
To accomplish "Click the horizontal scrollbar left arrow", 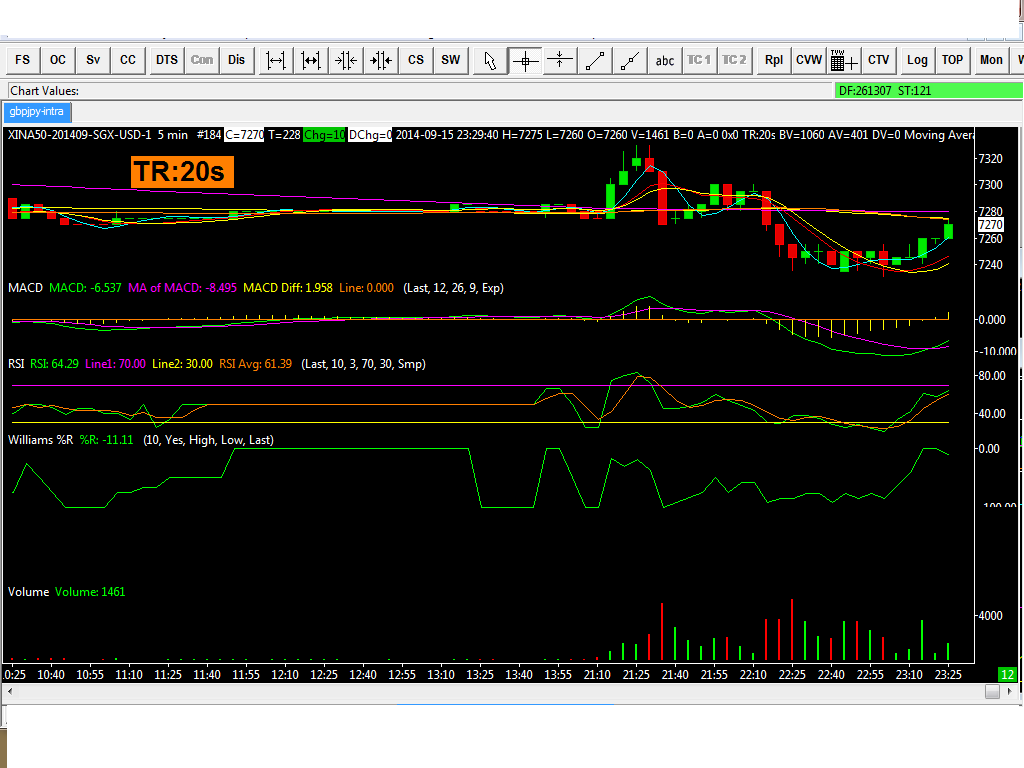I will 9,691.
